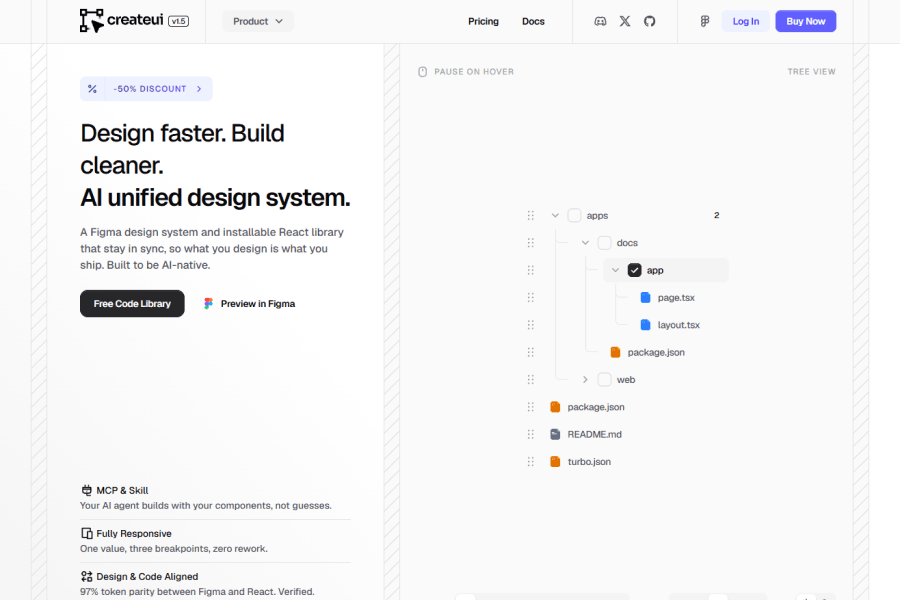Click the orange icon of root package.json
This screenshot has height=600, width=900.
point(555,407)
